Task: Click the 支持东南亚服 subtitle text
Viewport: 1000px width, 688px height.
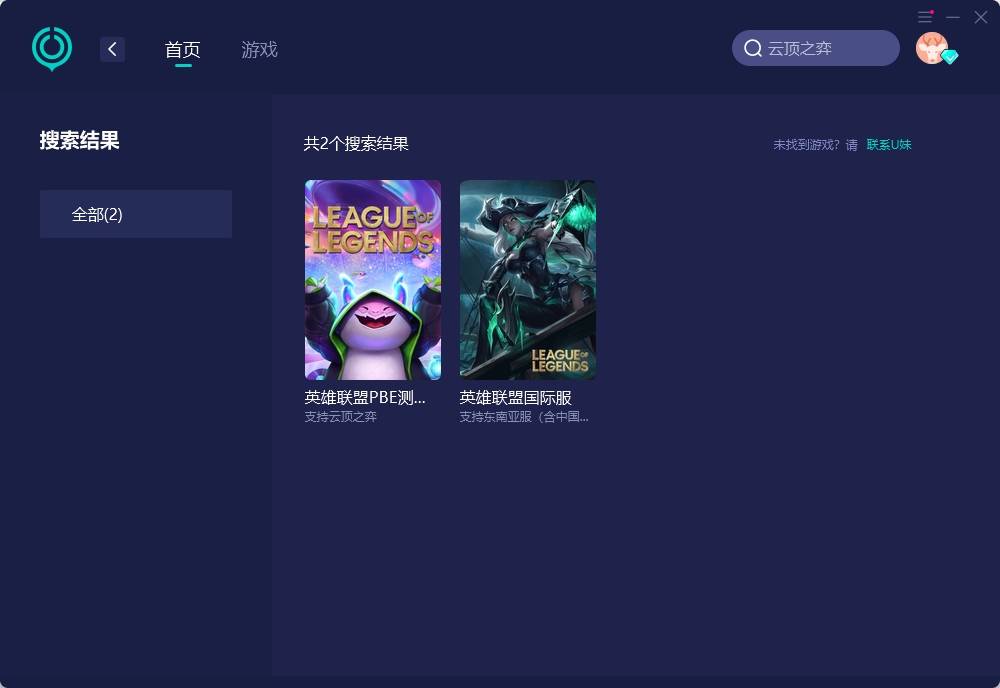Action: pyautogui.click(x=524, y=417)
